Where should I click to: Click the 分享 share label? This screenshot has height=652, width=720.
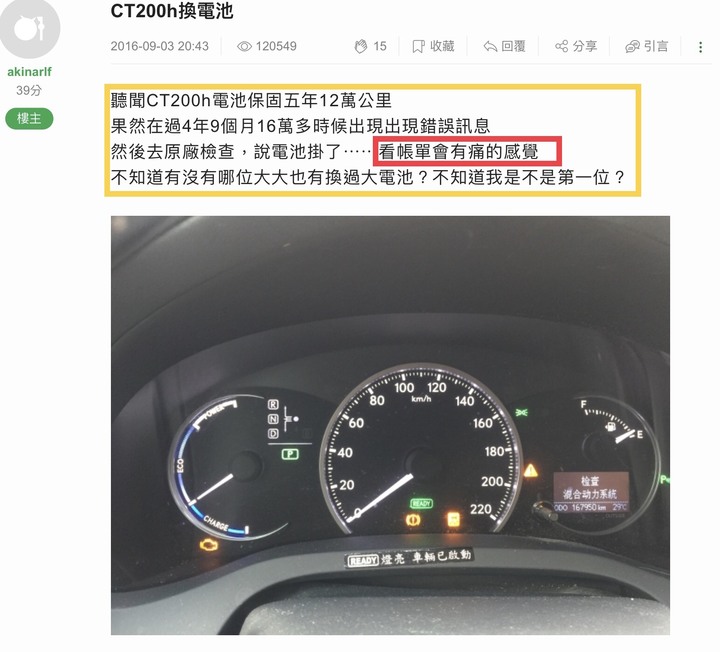pyautogui.click(x=585, y=46)
